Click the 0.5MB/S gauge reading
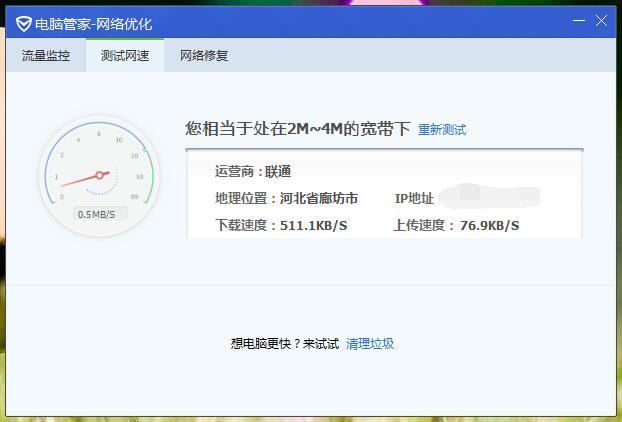This screenshot has width=622, height=422. coord(96,215)
